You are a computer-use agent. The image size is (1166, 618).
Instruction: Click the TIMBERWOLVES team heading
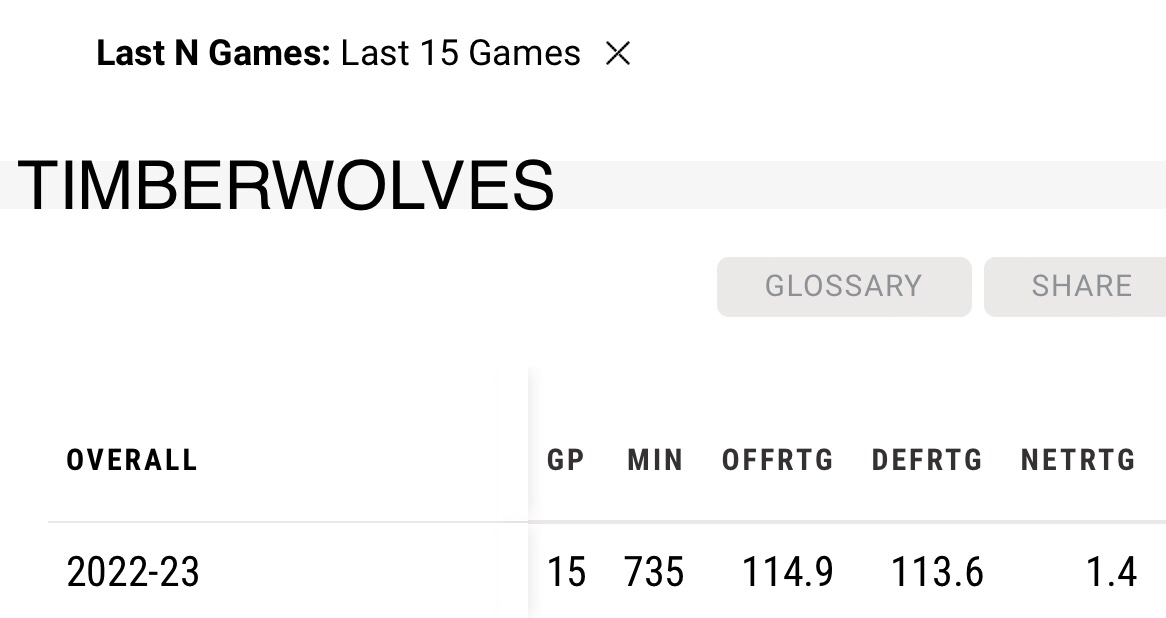(286, 186)
